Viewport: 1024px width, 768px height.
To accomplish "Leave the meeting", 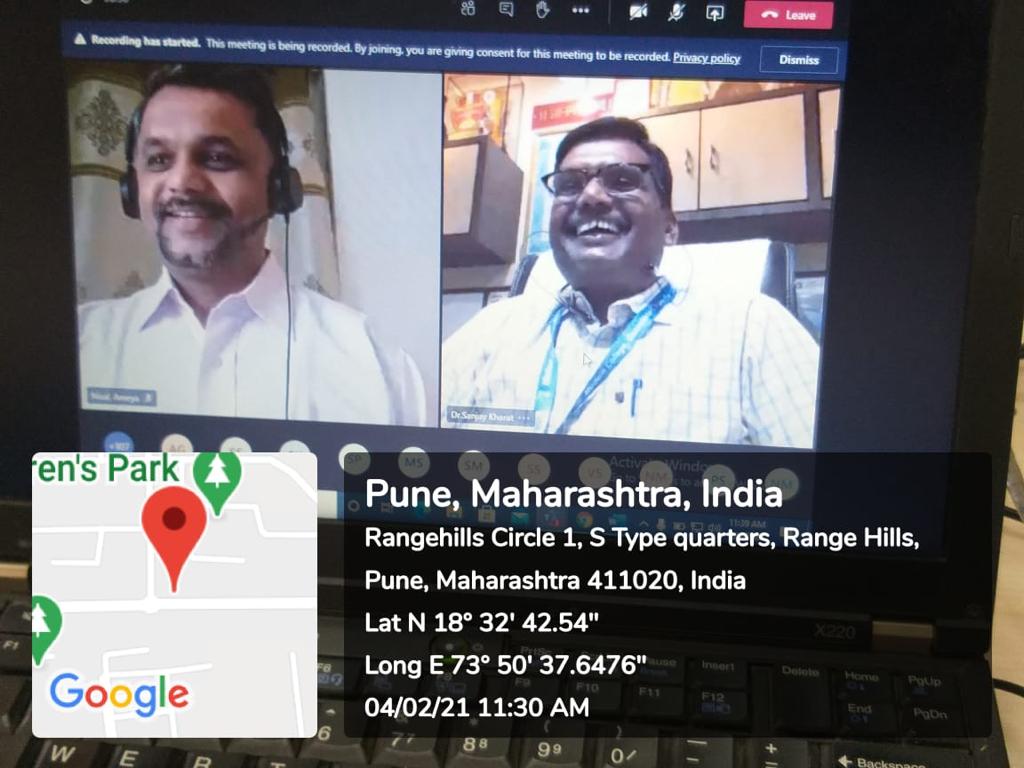I will tap(788, 14).
